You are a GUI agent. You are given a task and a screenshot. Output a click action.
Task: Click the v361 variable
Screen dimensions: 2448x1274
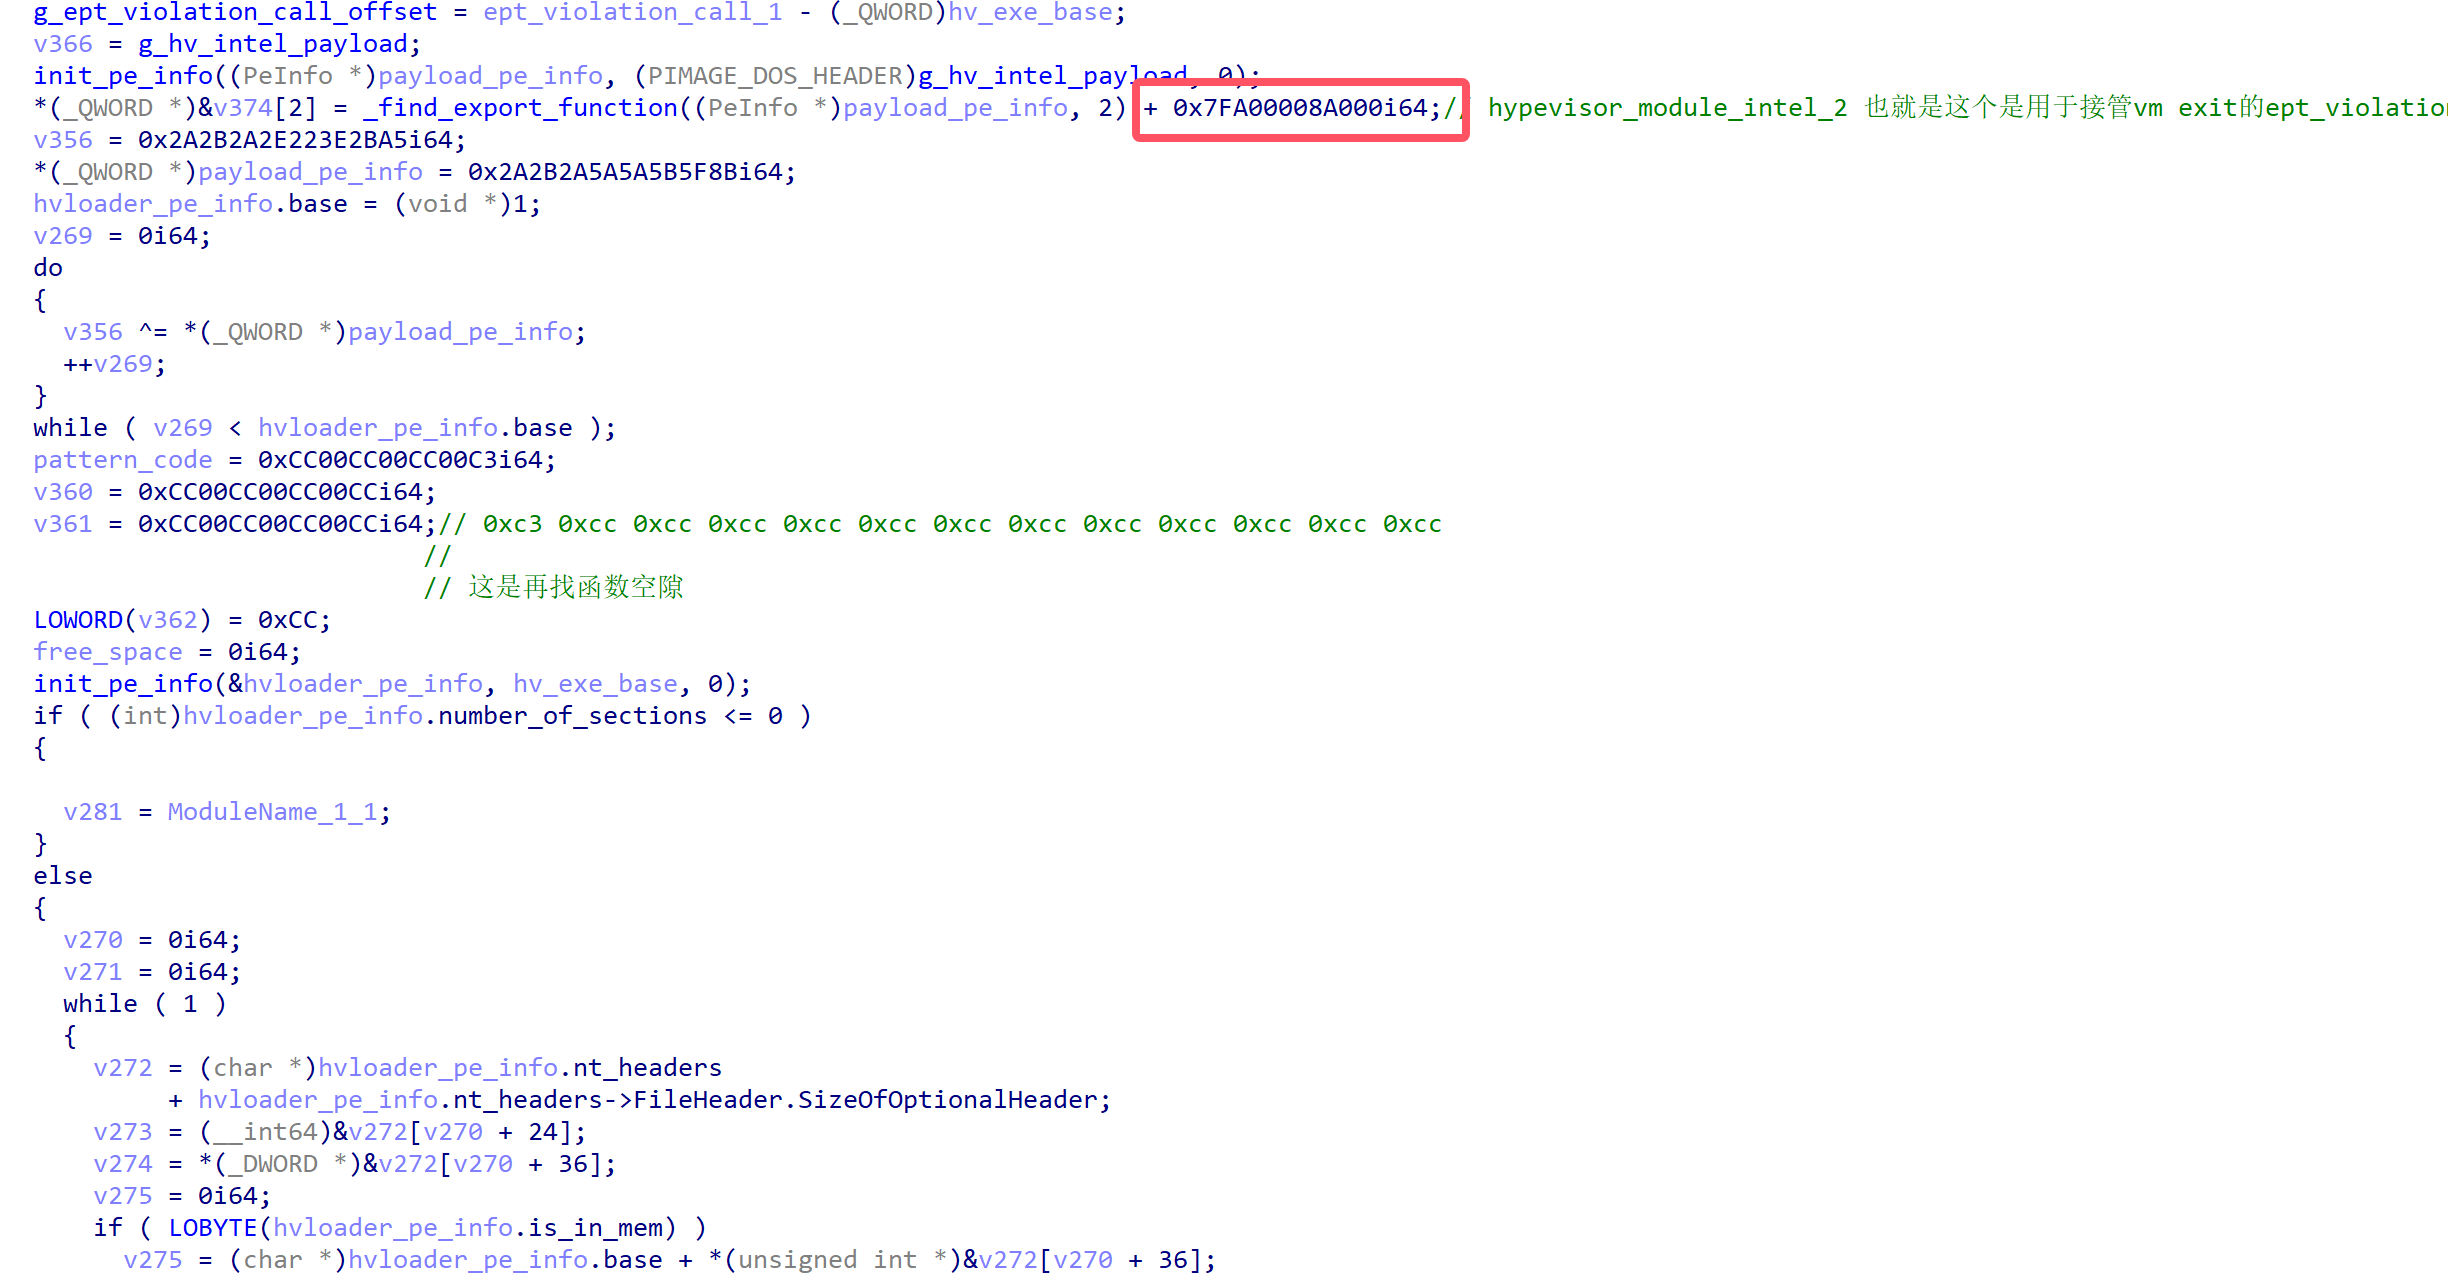coord(63,524)
